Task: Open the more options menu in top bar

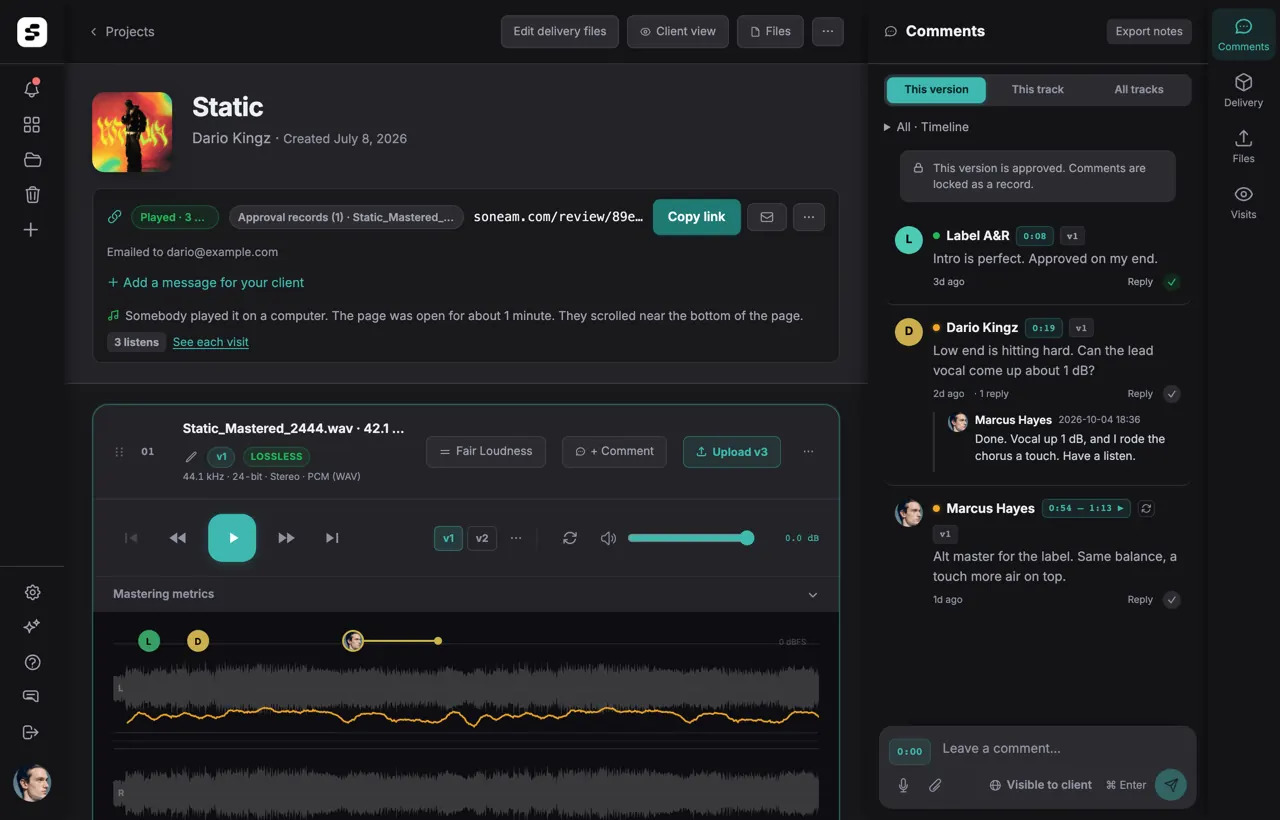Action: tap(827, 31)
